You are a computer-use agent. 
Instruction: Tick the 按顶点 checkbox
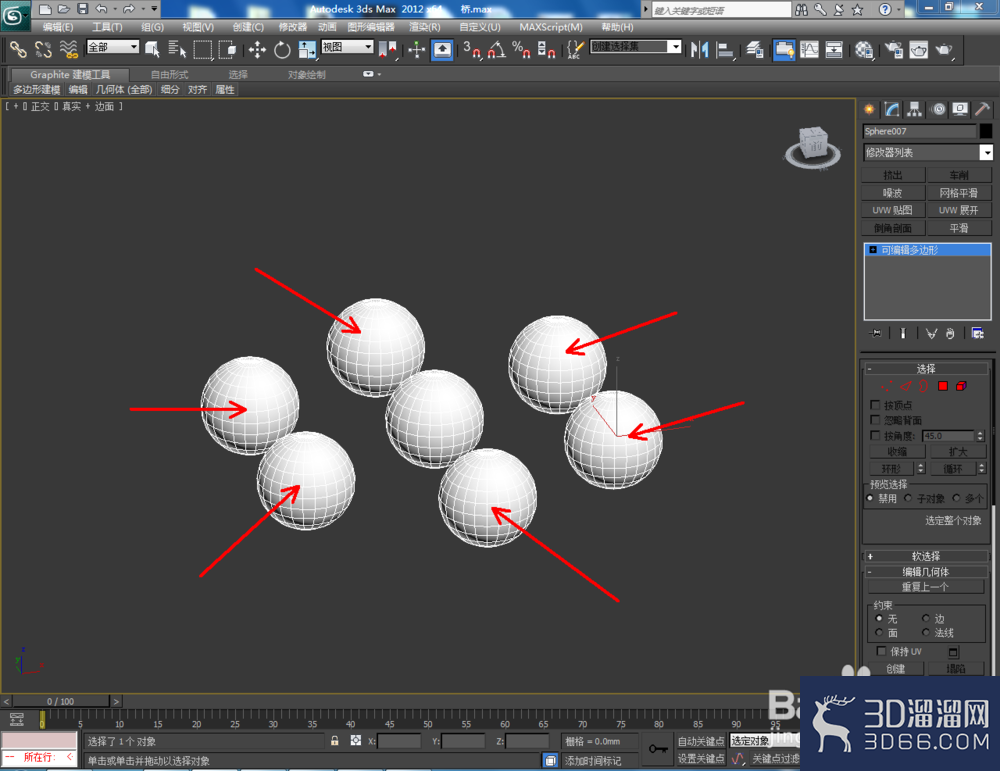(875, 404)
